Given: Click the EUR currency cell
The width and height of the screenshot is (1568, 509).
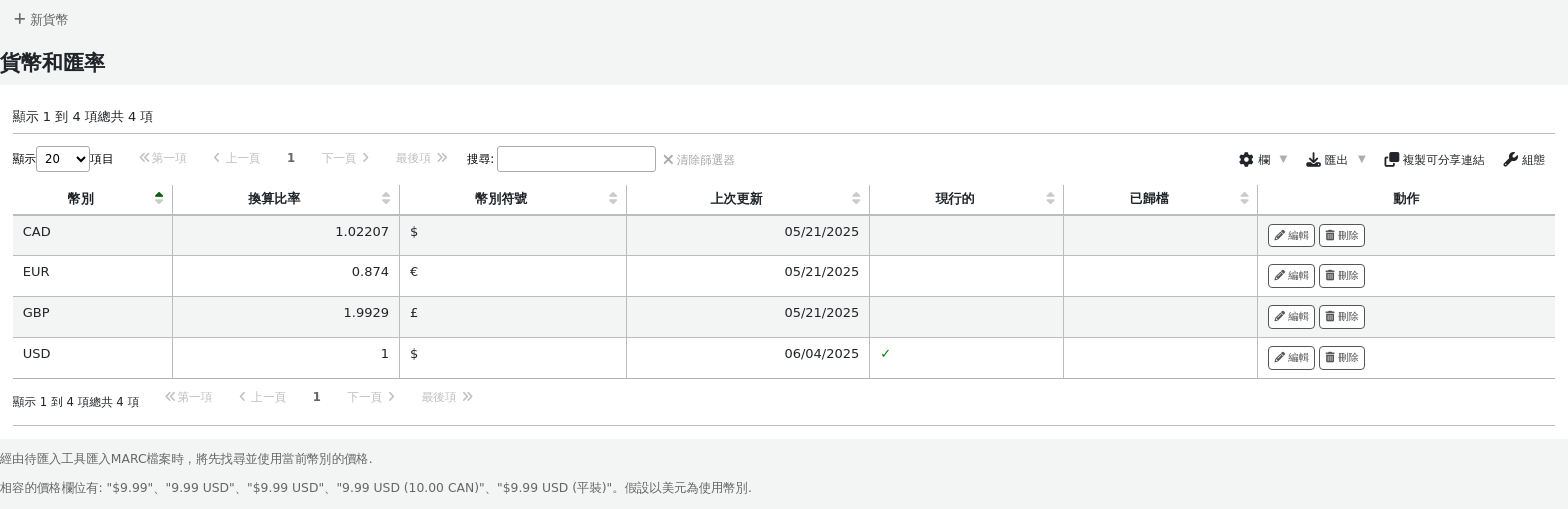Looking at the screenshot, I should click(x=92, y=275).
